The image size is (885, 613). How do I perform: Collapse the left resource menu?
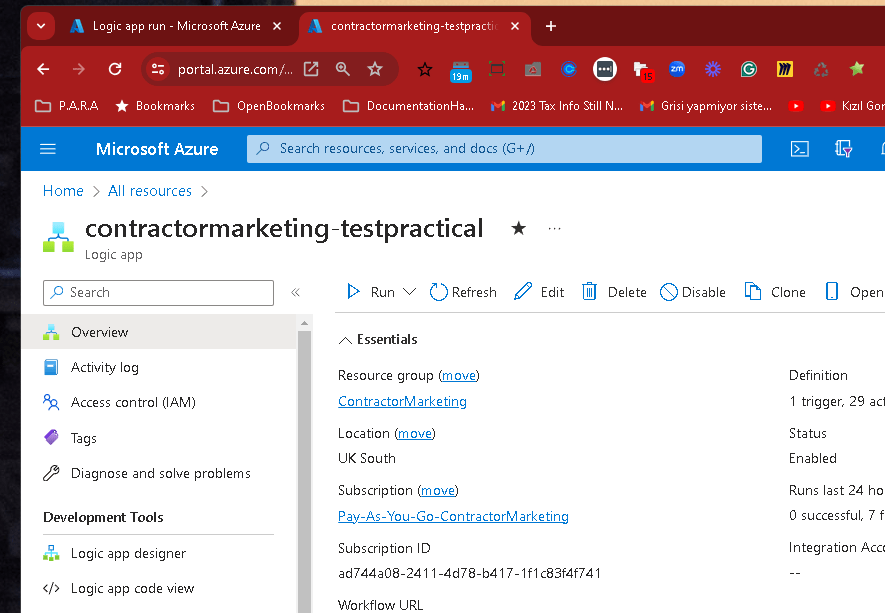(x=295, y=292)
